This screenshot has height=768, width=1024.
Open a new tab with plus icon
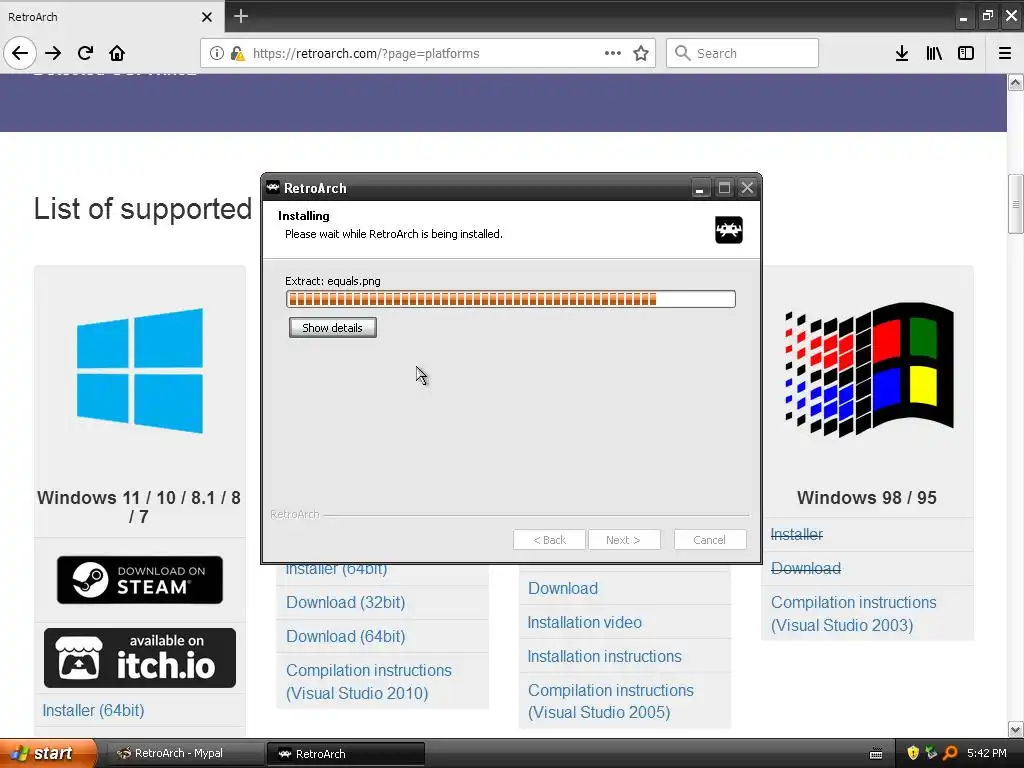(x=241, y=16)
